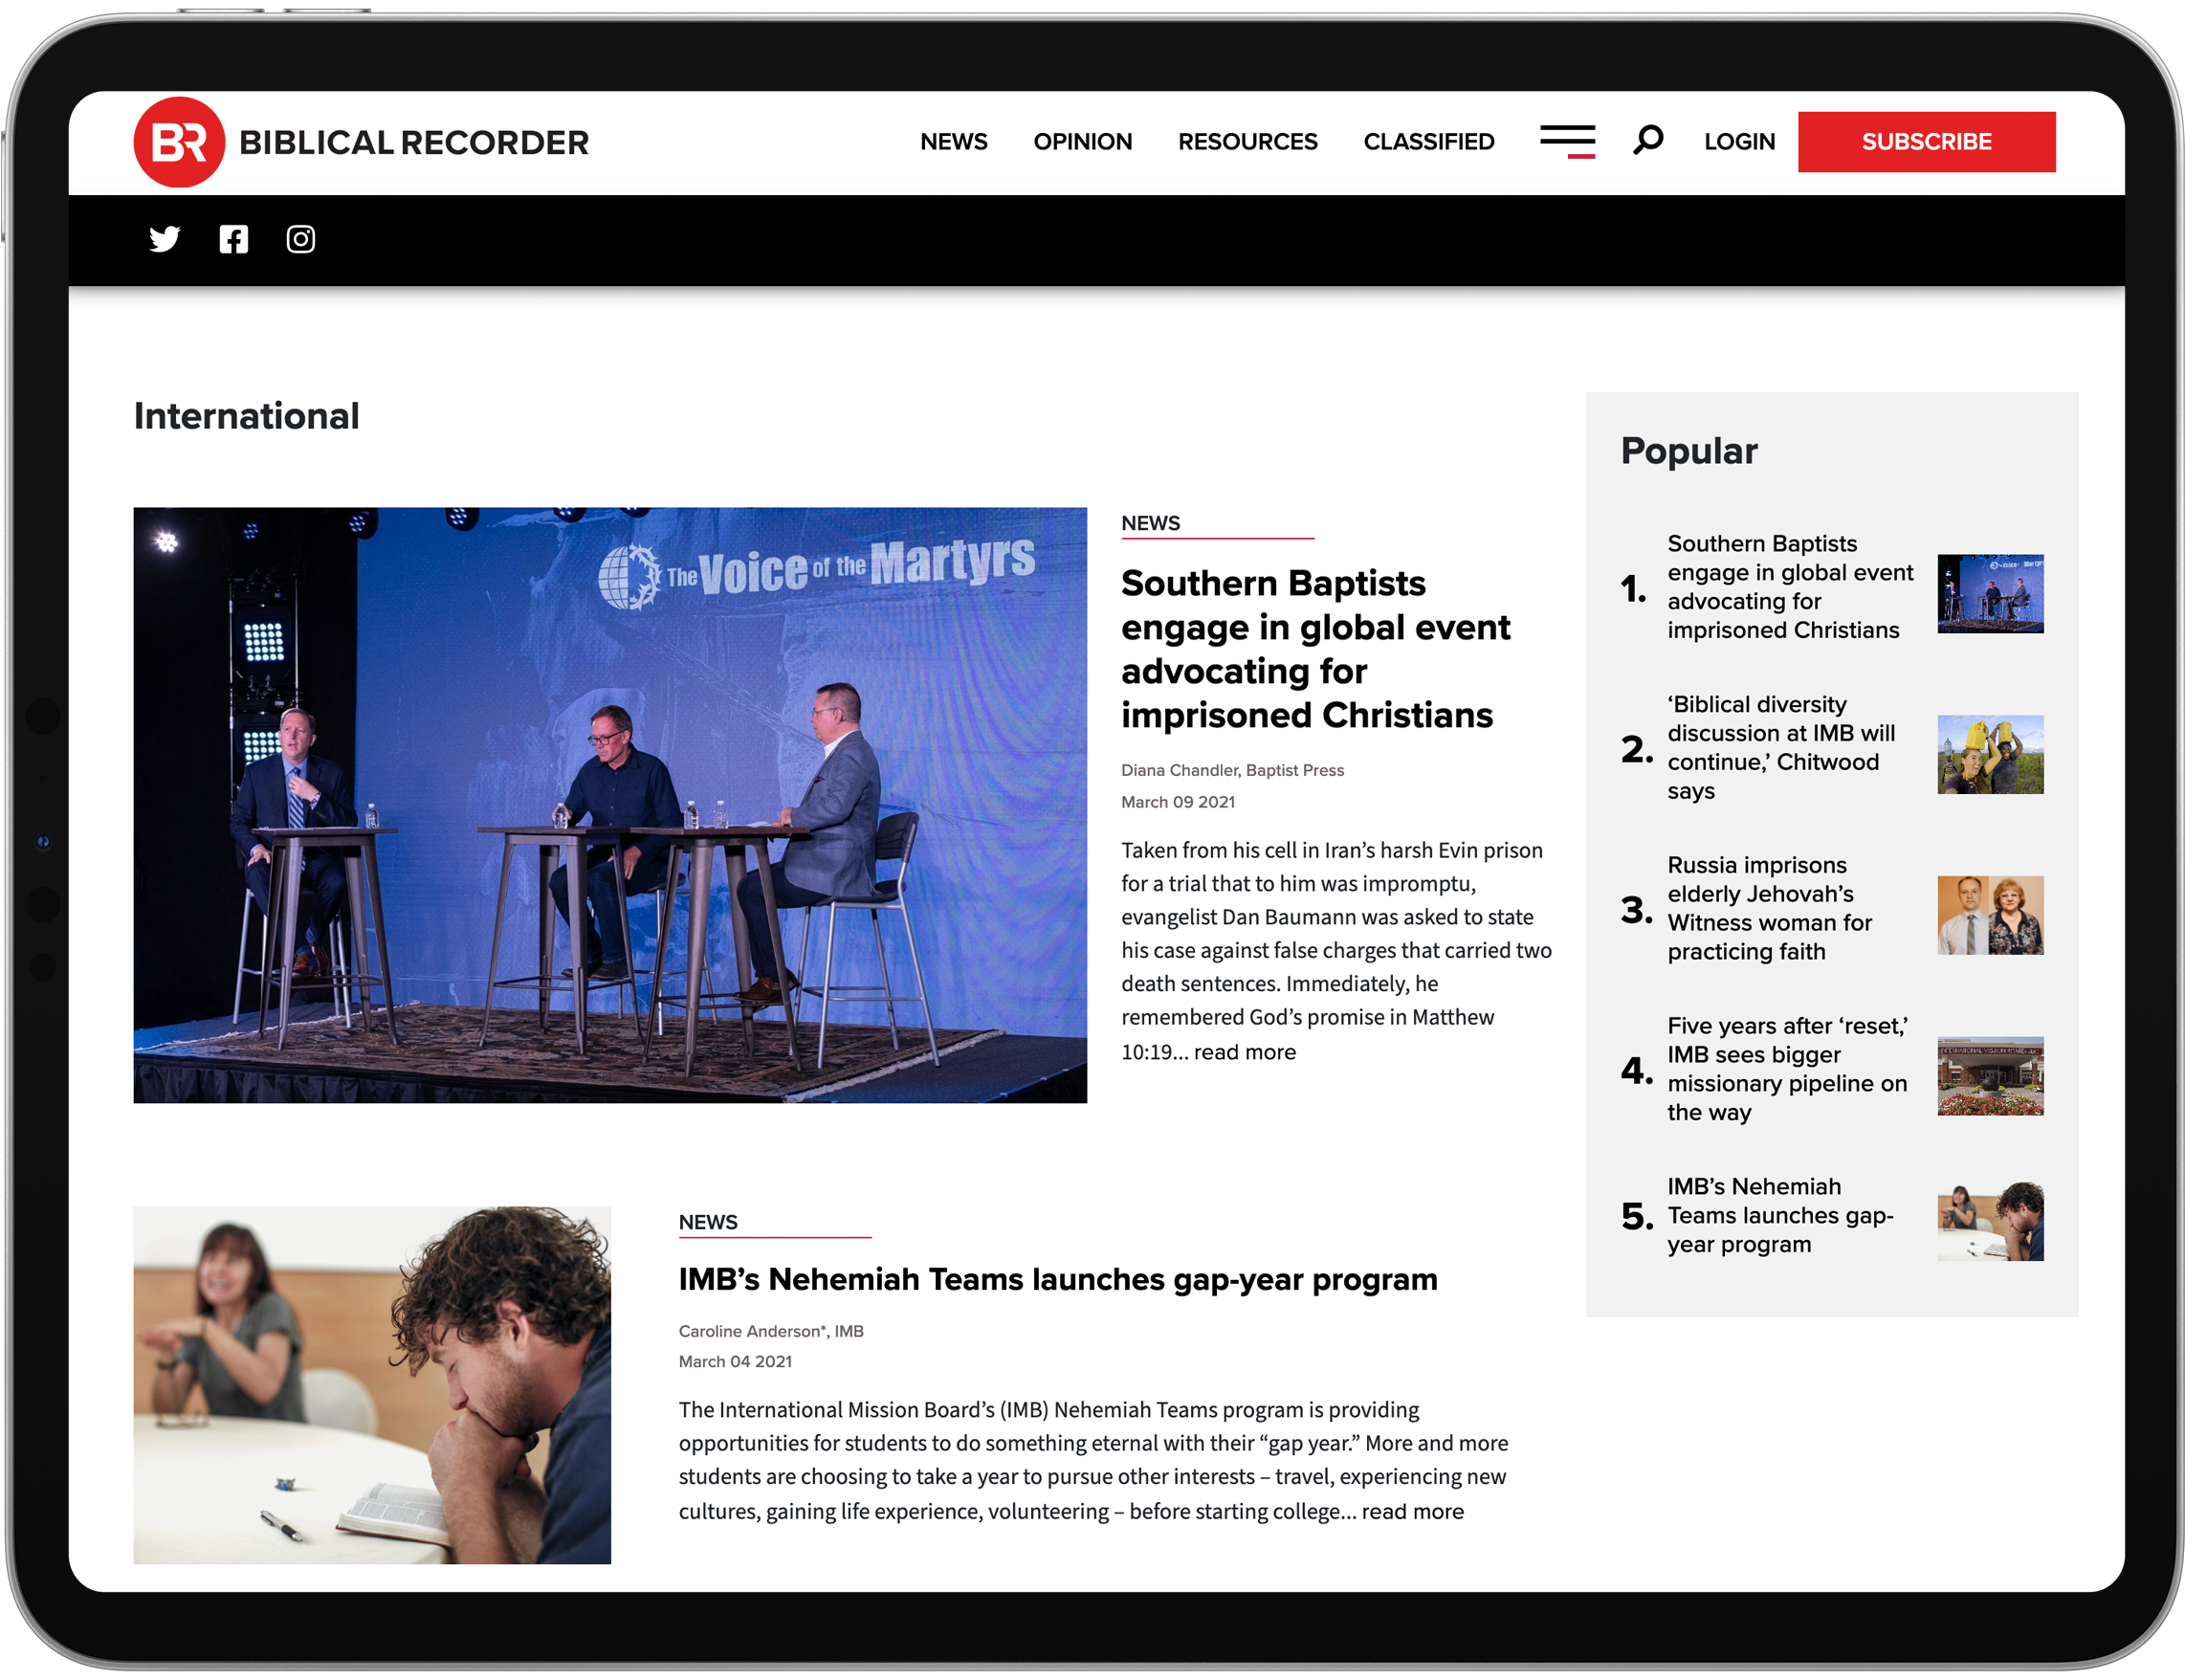Open the OPINION menu item

coord(1082,141)
